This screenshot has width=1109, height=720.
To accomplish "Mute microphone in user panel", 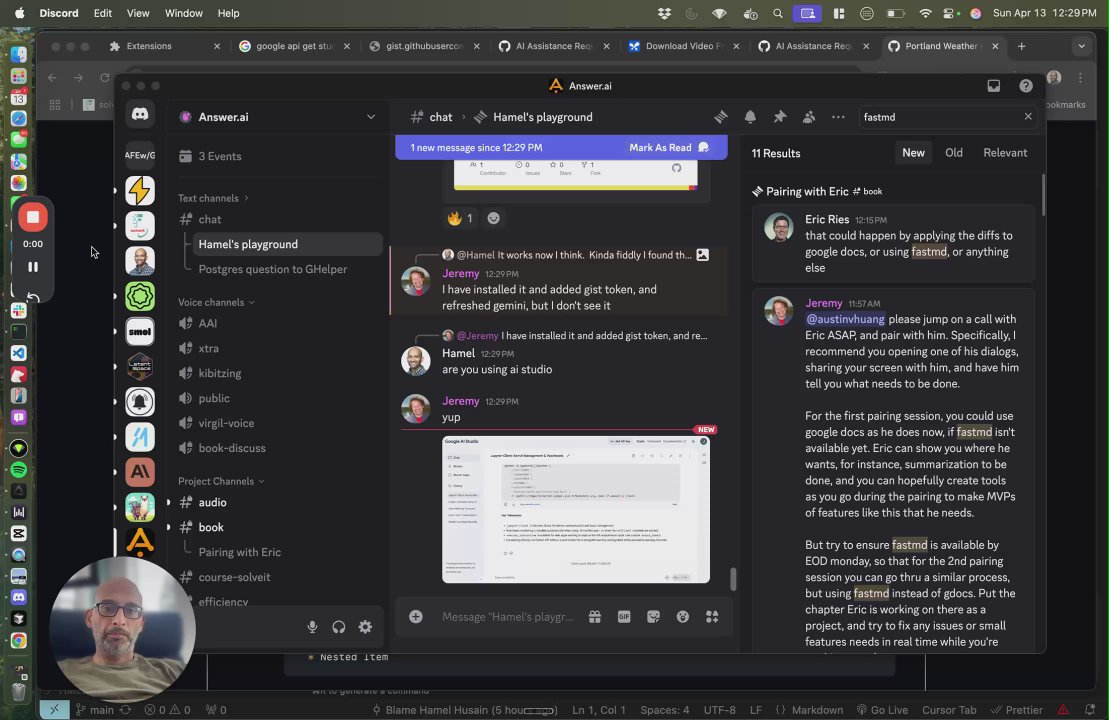I will 312,627.
